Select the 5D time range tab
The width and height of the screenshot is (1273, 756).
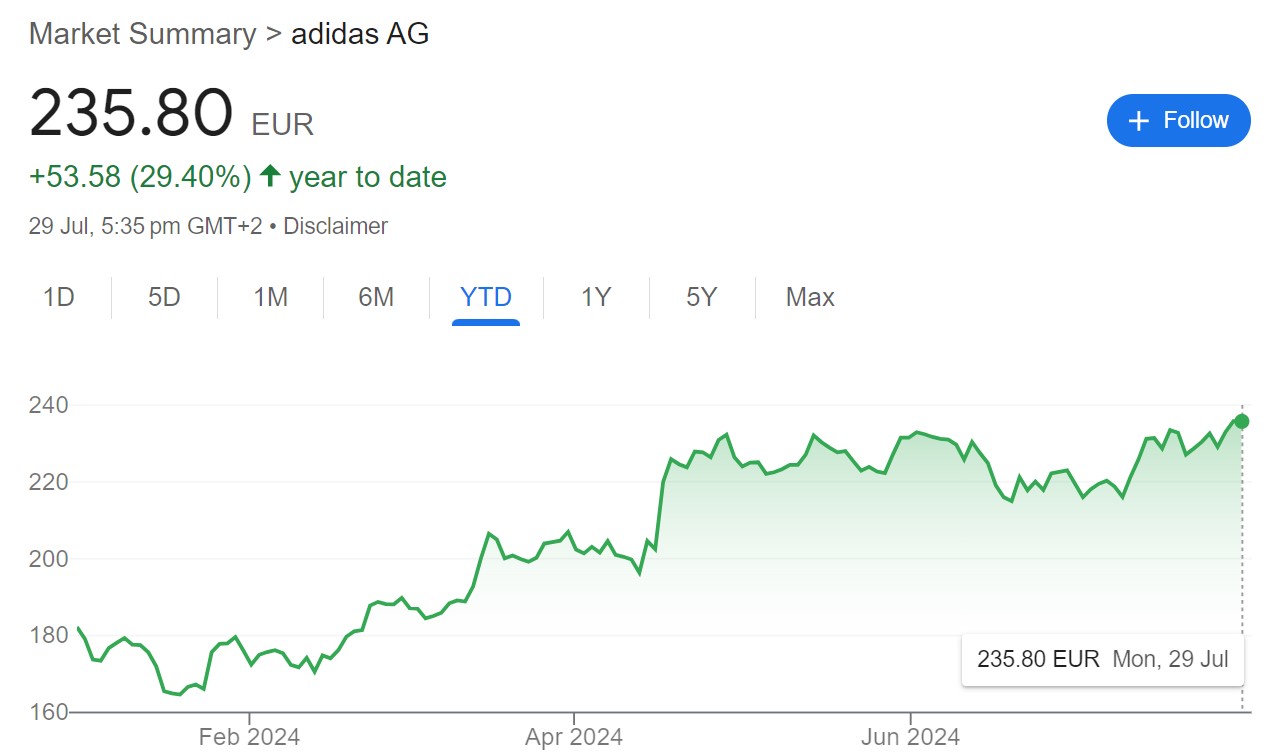164,297
